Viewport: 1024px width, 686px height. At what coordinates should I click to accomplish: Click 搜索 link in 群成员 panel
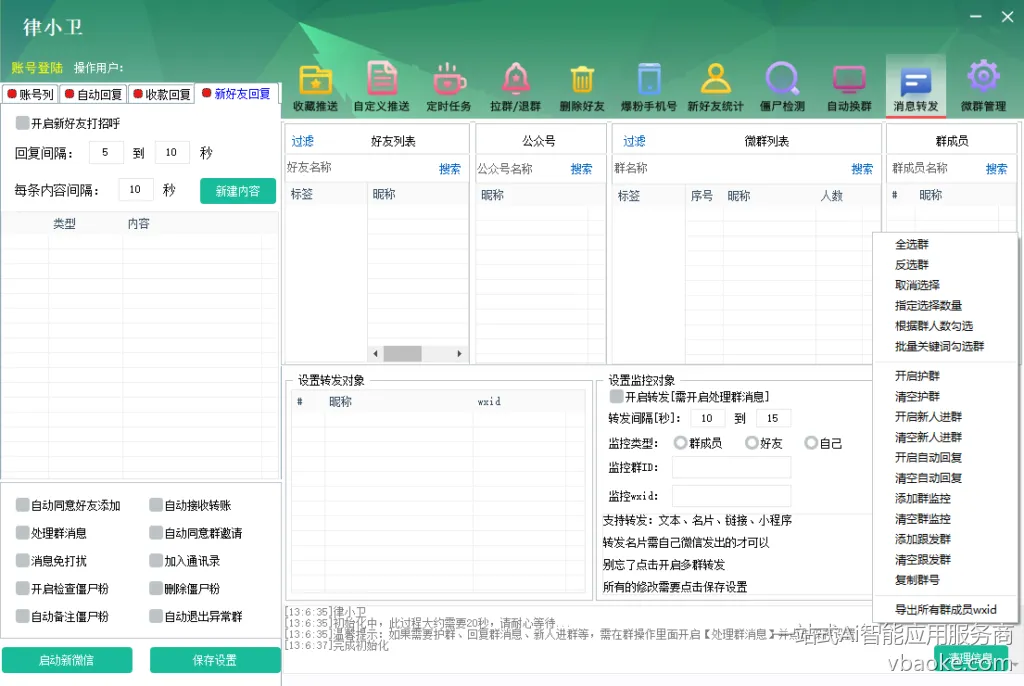click(x=996, y=169)
